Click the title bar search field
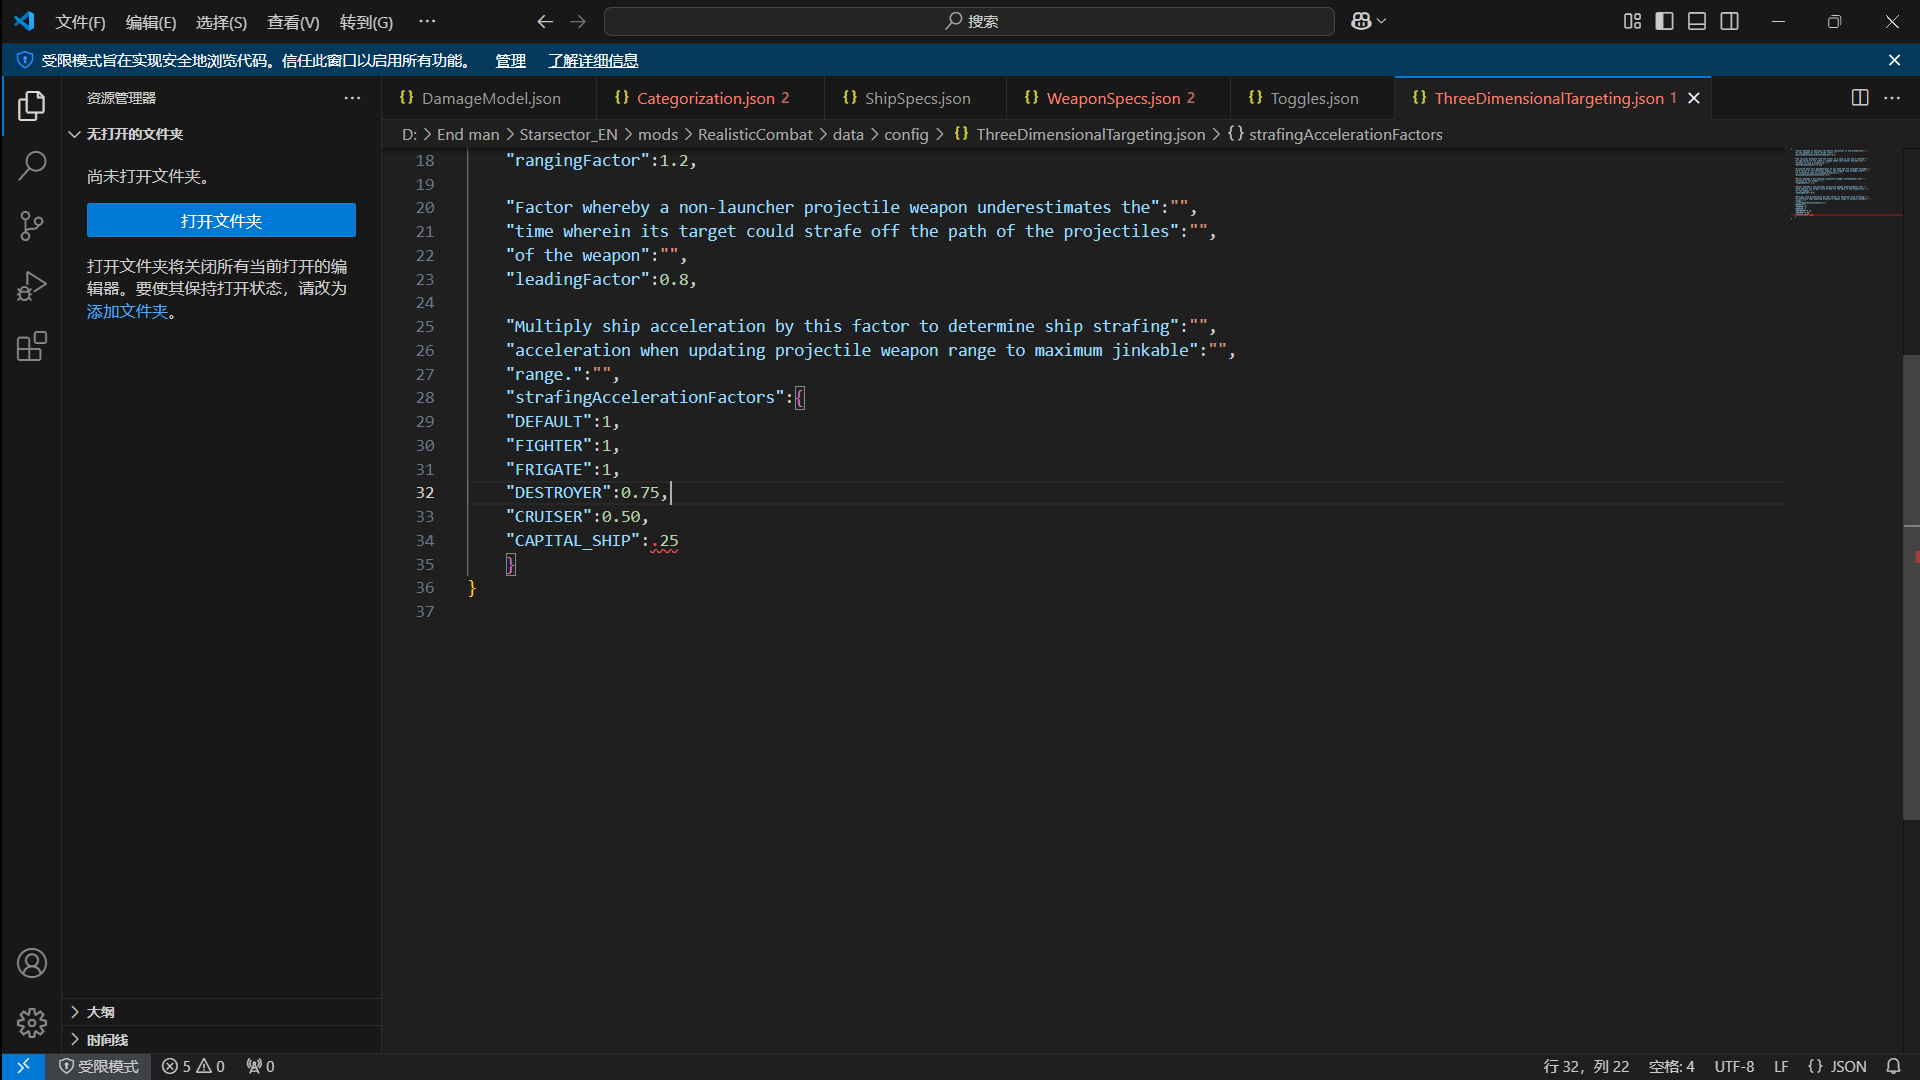Image resolution: width=1920 pixels, height=1080 pixels. point(969,21)
